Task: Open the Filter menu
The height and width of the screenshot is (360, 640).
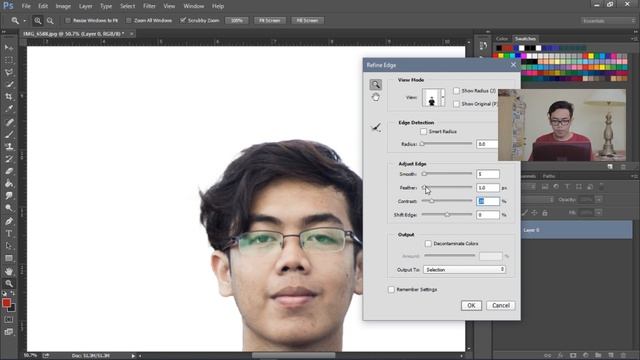Action: (149, 6)
